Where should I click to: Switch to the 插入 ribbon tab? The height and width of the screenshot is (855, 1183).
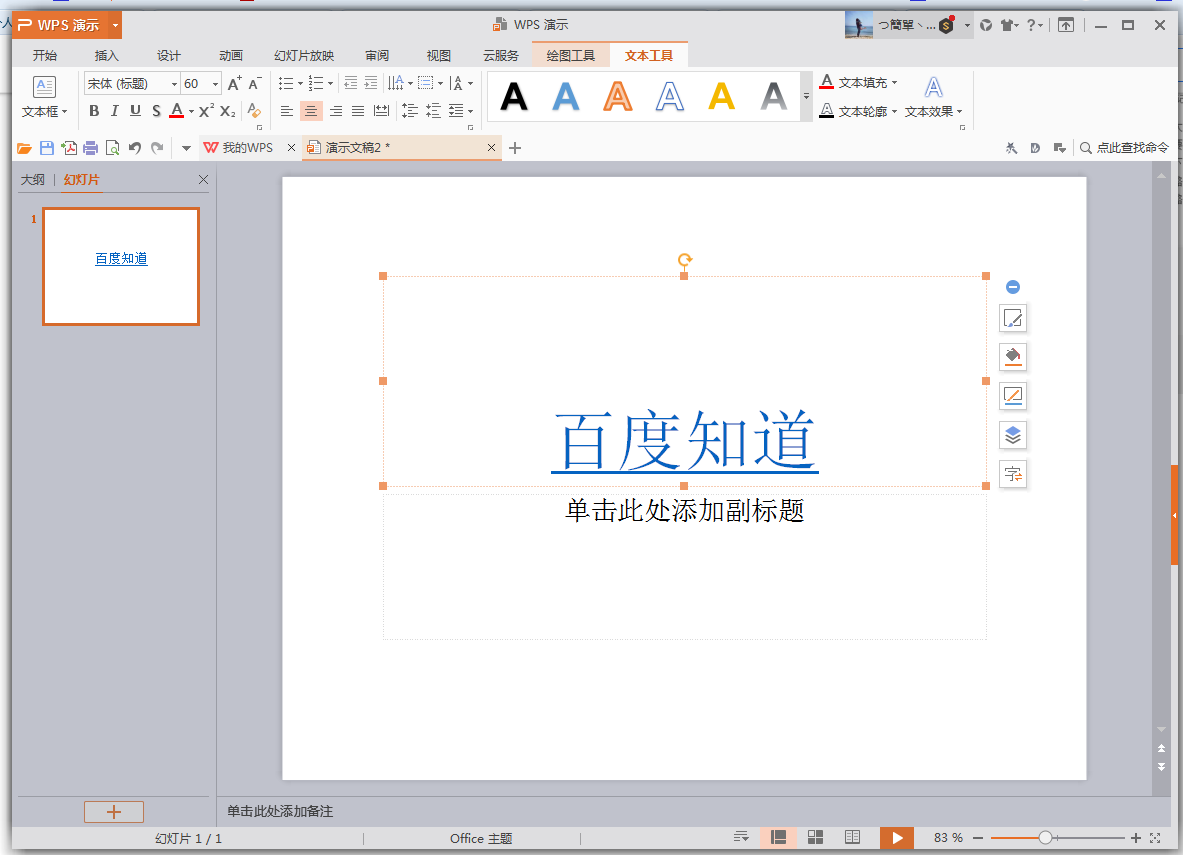[x=106, y=55]
